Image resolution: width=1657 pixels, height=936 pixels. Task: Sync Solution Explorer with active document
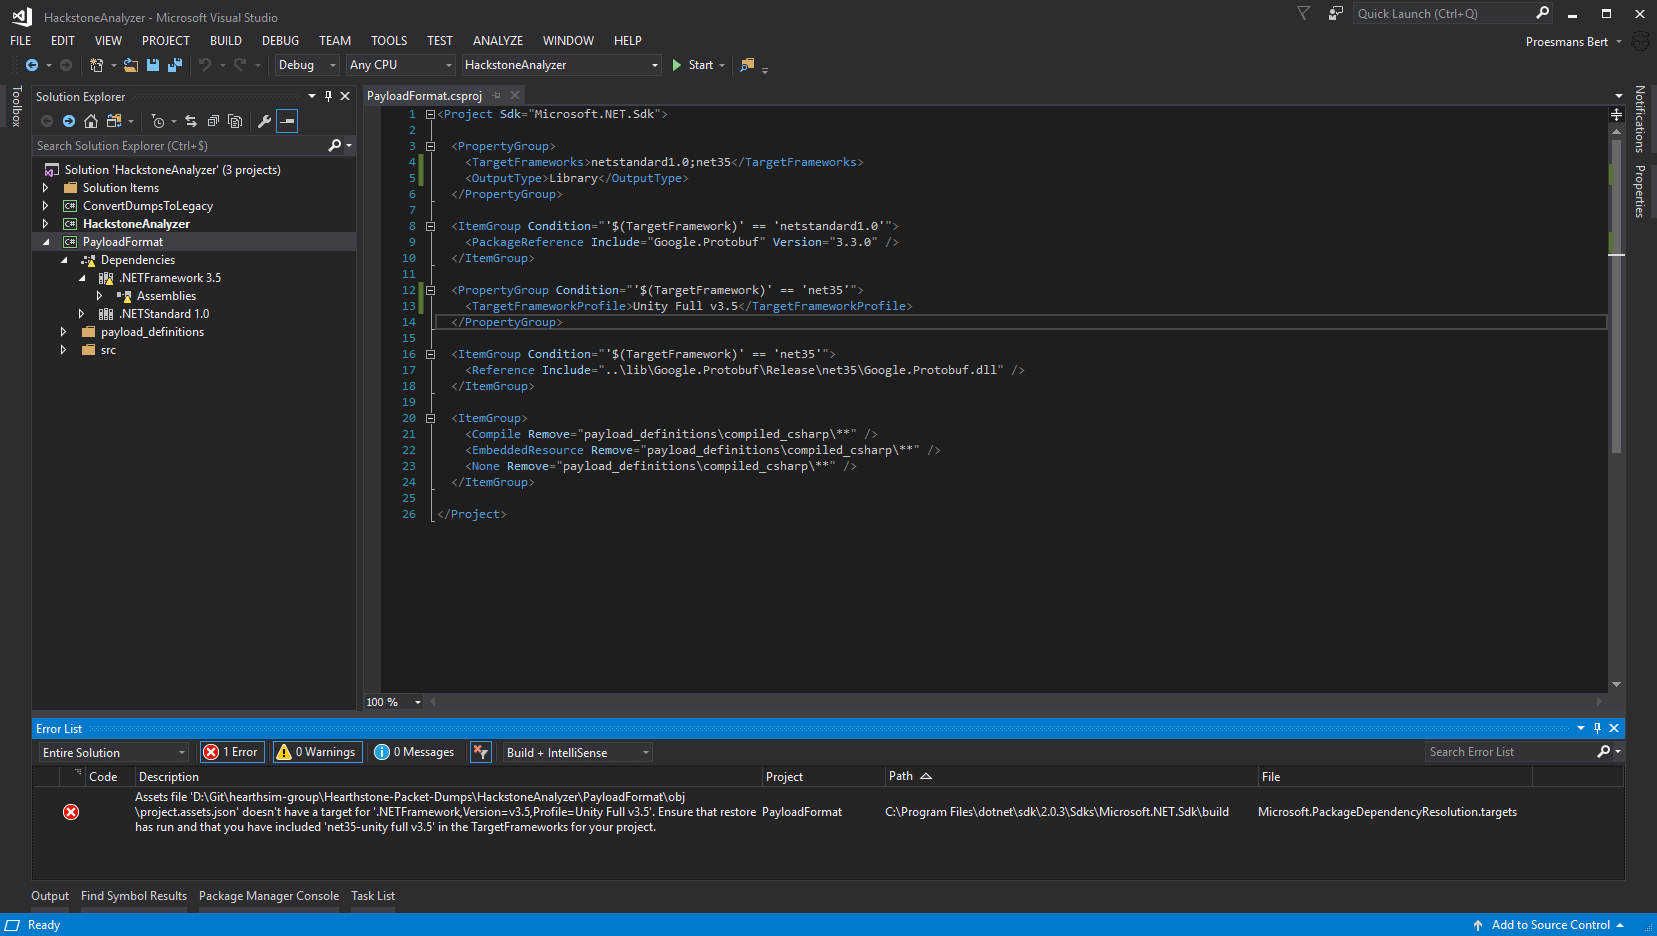coord(190,120)
